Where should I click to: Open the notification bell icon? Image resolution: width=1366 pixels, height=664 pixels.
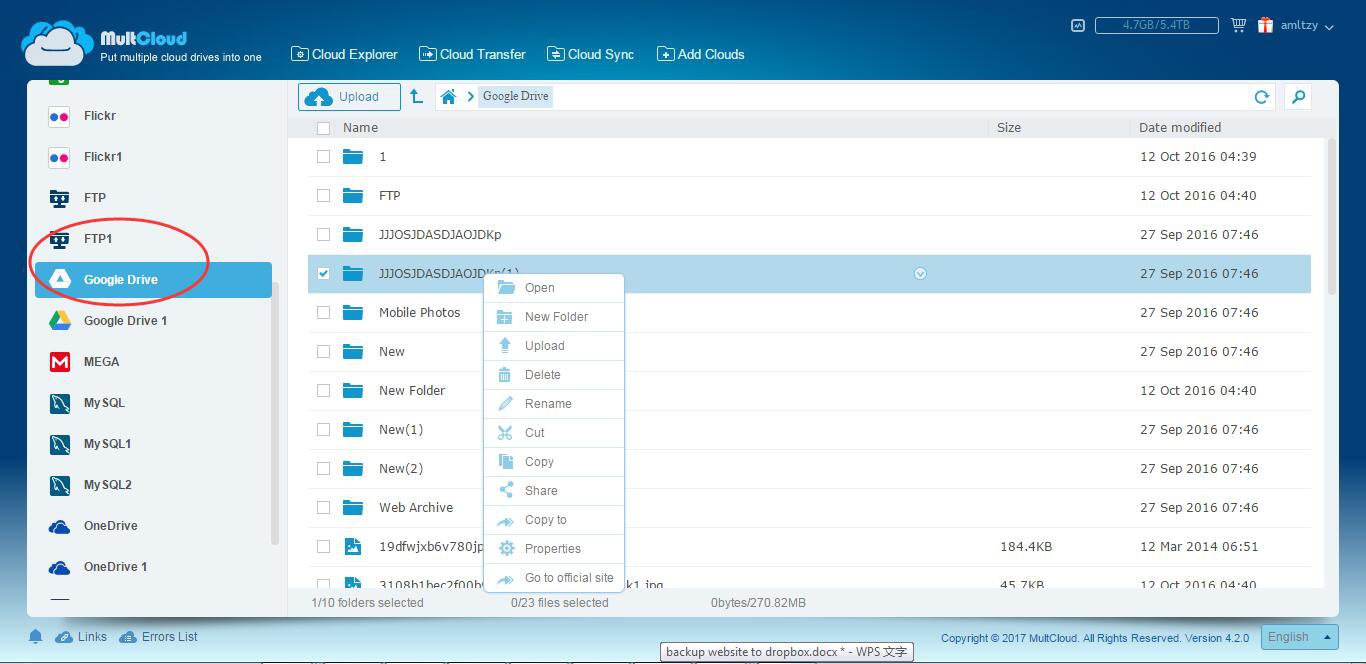[x=35, y=637]
